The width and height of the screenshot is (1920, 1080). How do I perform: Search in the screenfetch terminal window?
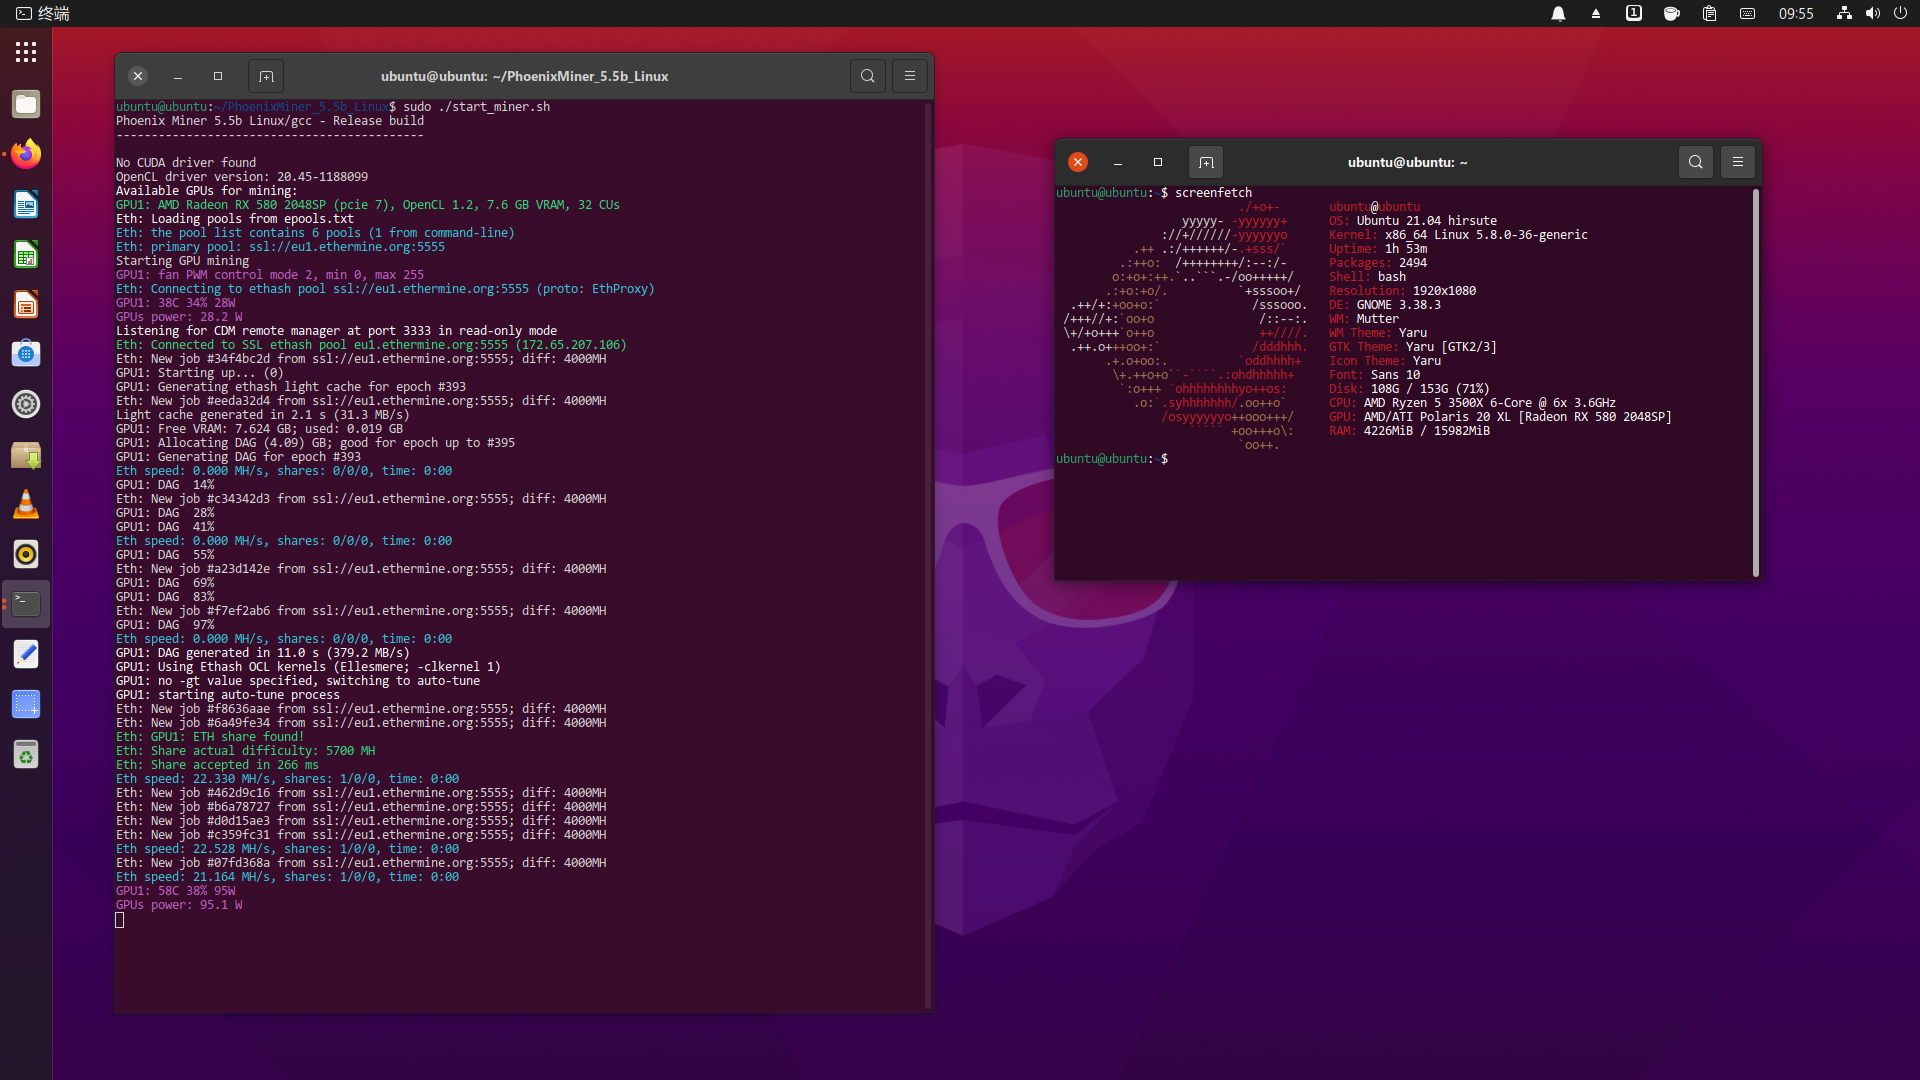(x=1696, y=162)
